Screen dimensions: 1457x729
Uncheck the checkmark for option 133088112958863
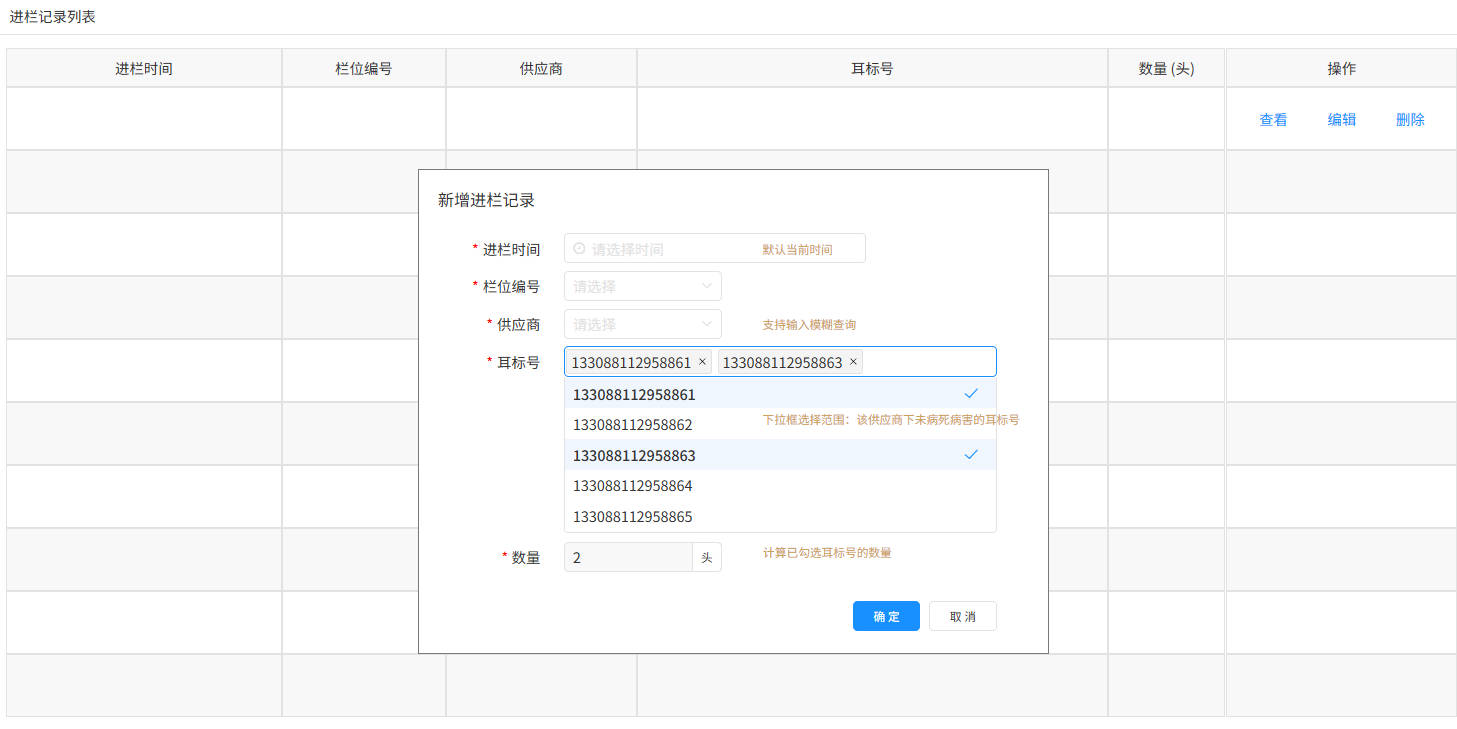point(970,454)
